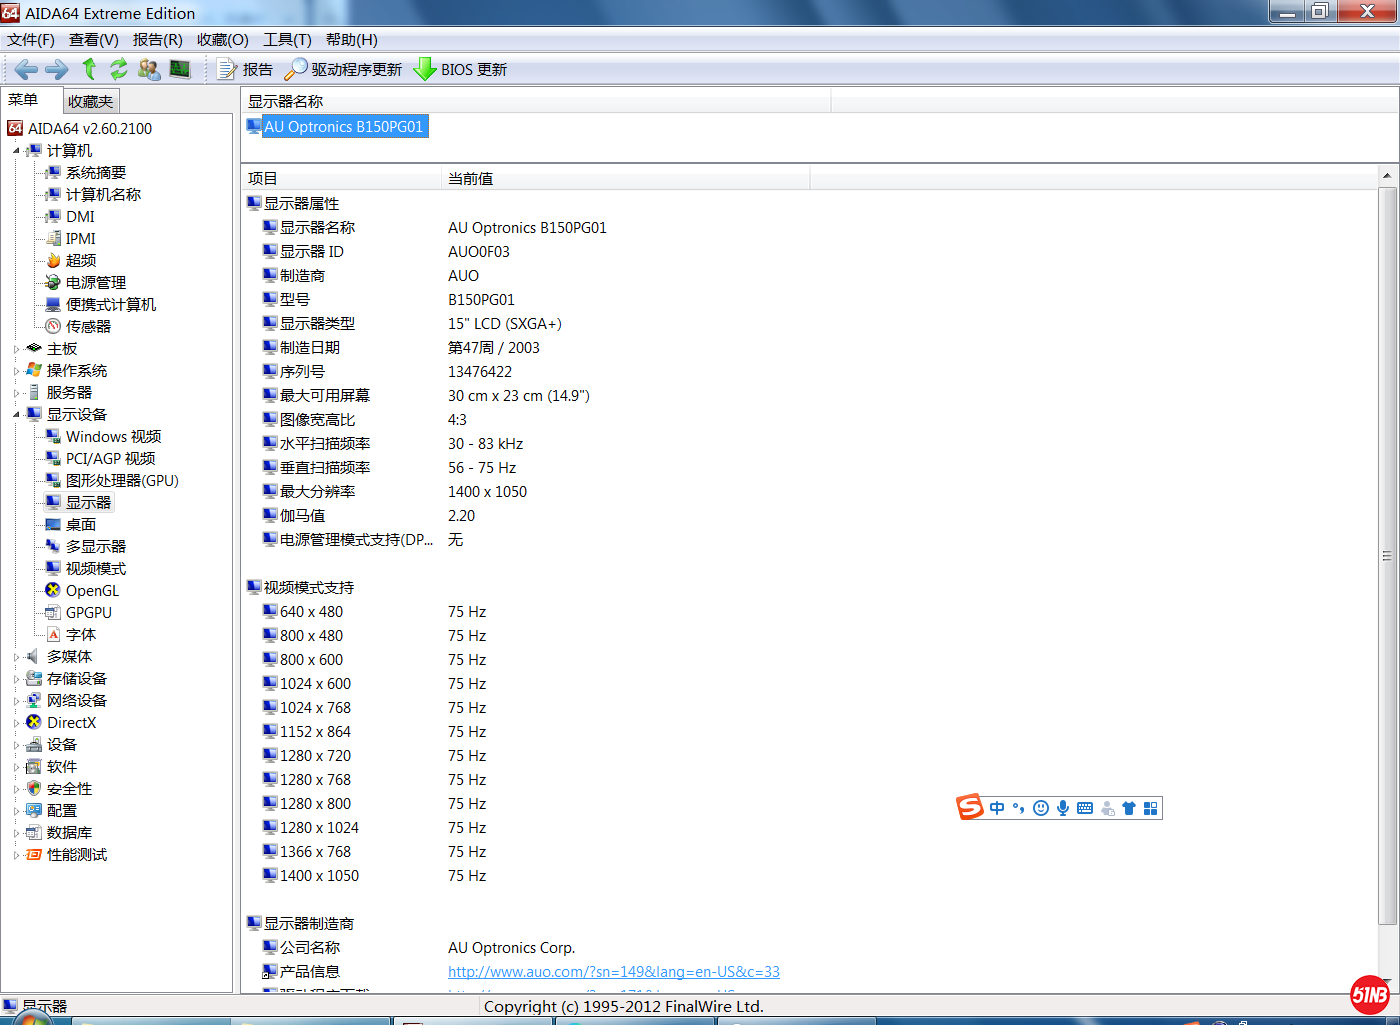Expand the 主板 tree node
Screen dimensions: 1400x1025
[x=16, y=349]
